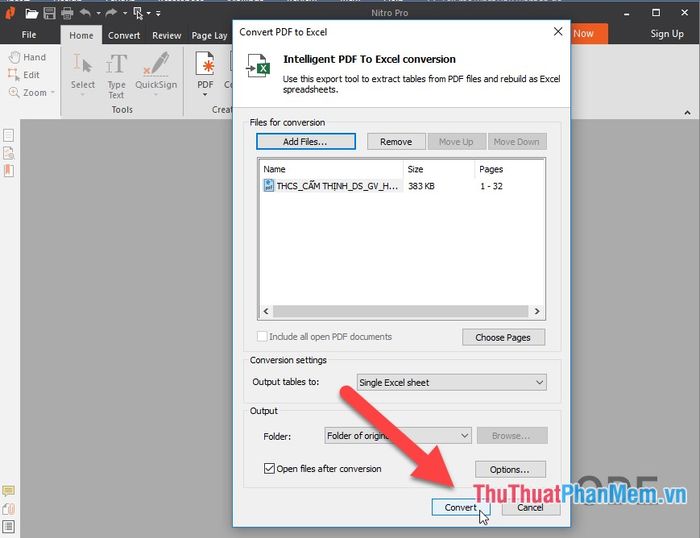Select the Hand tool
700x538 pixels.
[x=27, y=57]
